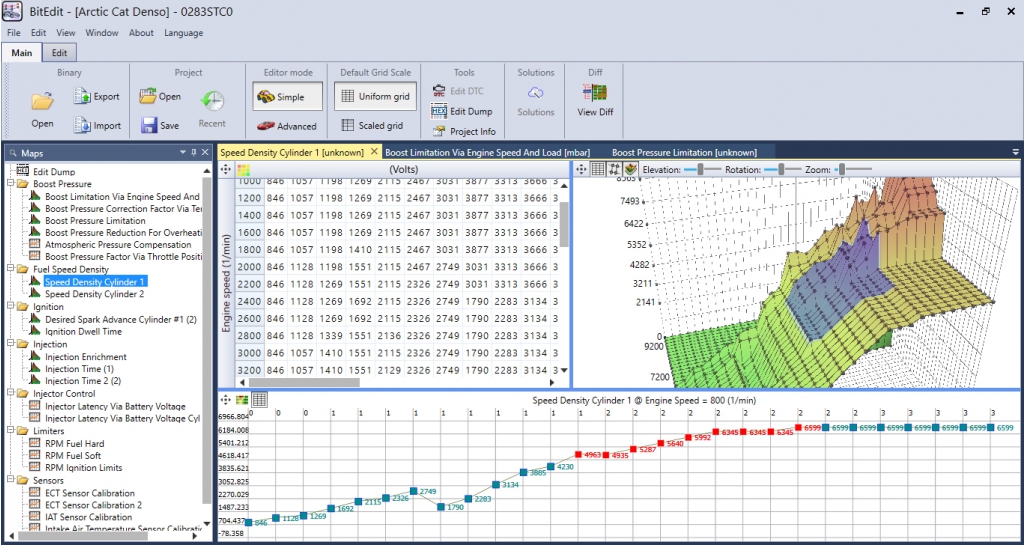1024x545 pixels.
Task: Adjust the Elevation slider
Action: point(701,170)
